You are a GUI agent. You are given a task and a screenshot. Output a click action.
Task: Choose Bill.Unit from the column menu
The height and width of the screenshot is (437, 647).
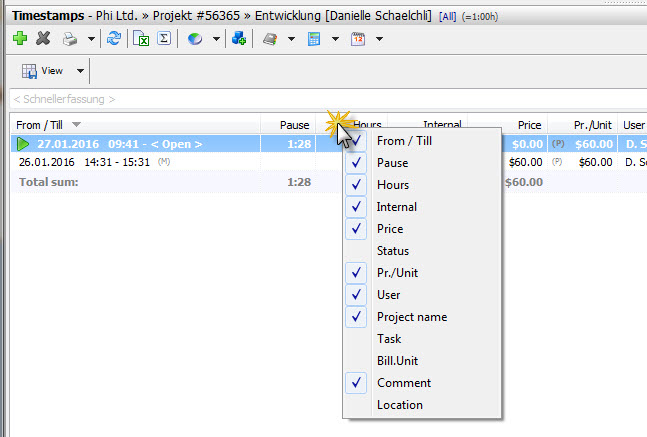click(x=399, y=361)
